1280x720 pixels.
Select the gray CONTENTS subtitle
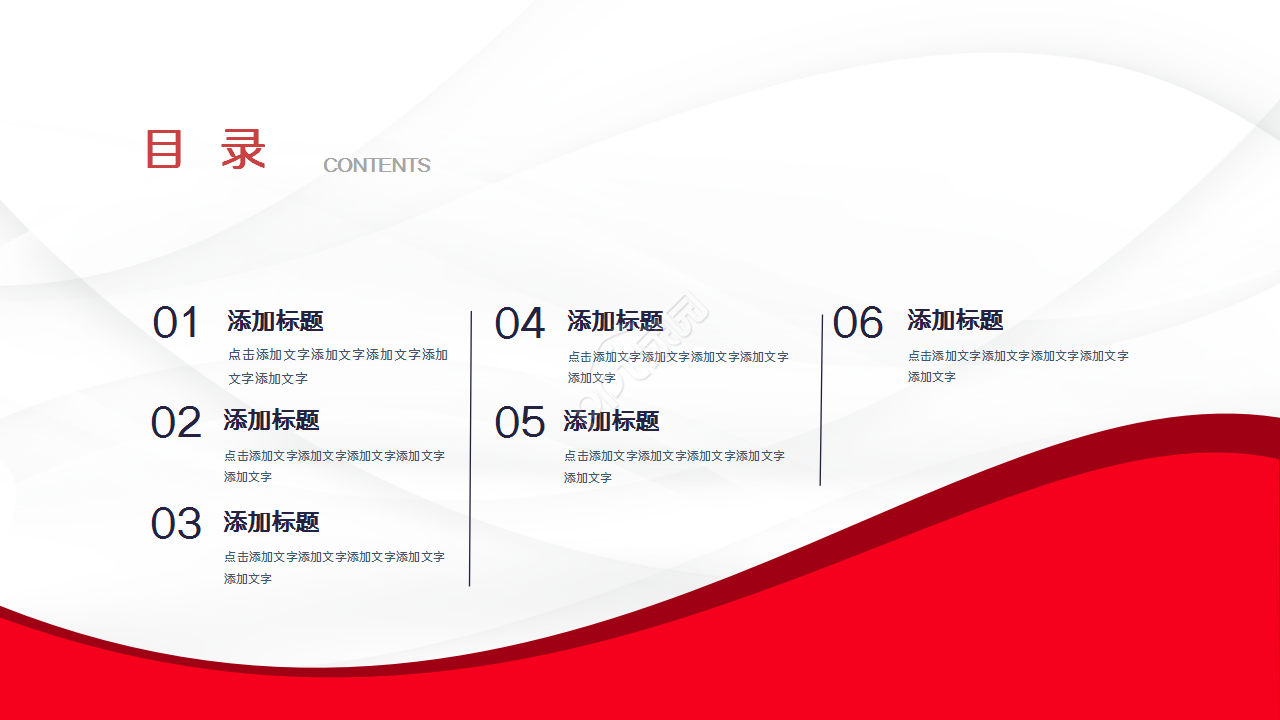(377, 165)
